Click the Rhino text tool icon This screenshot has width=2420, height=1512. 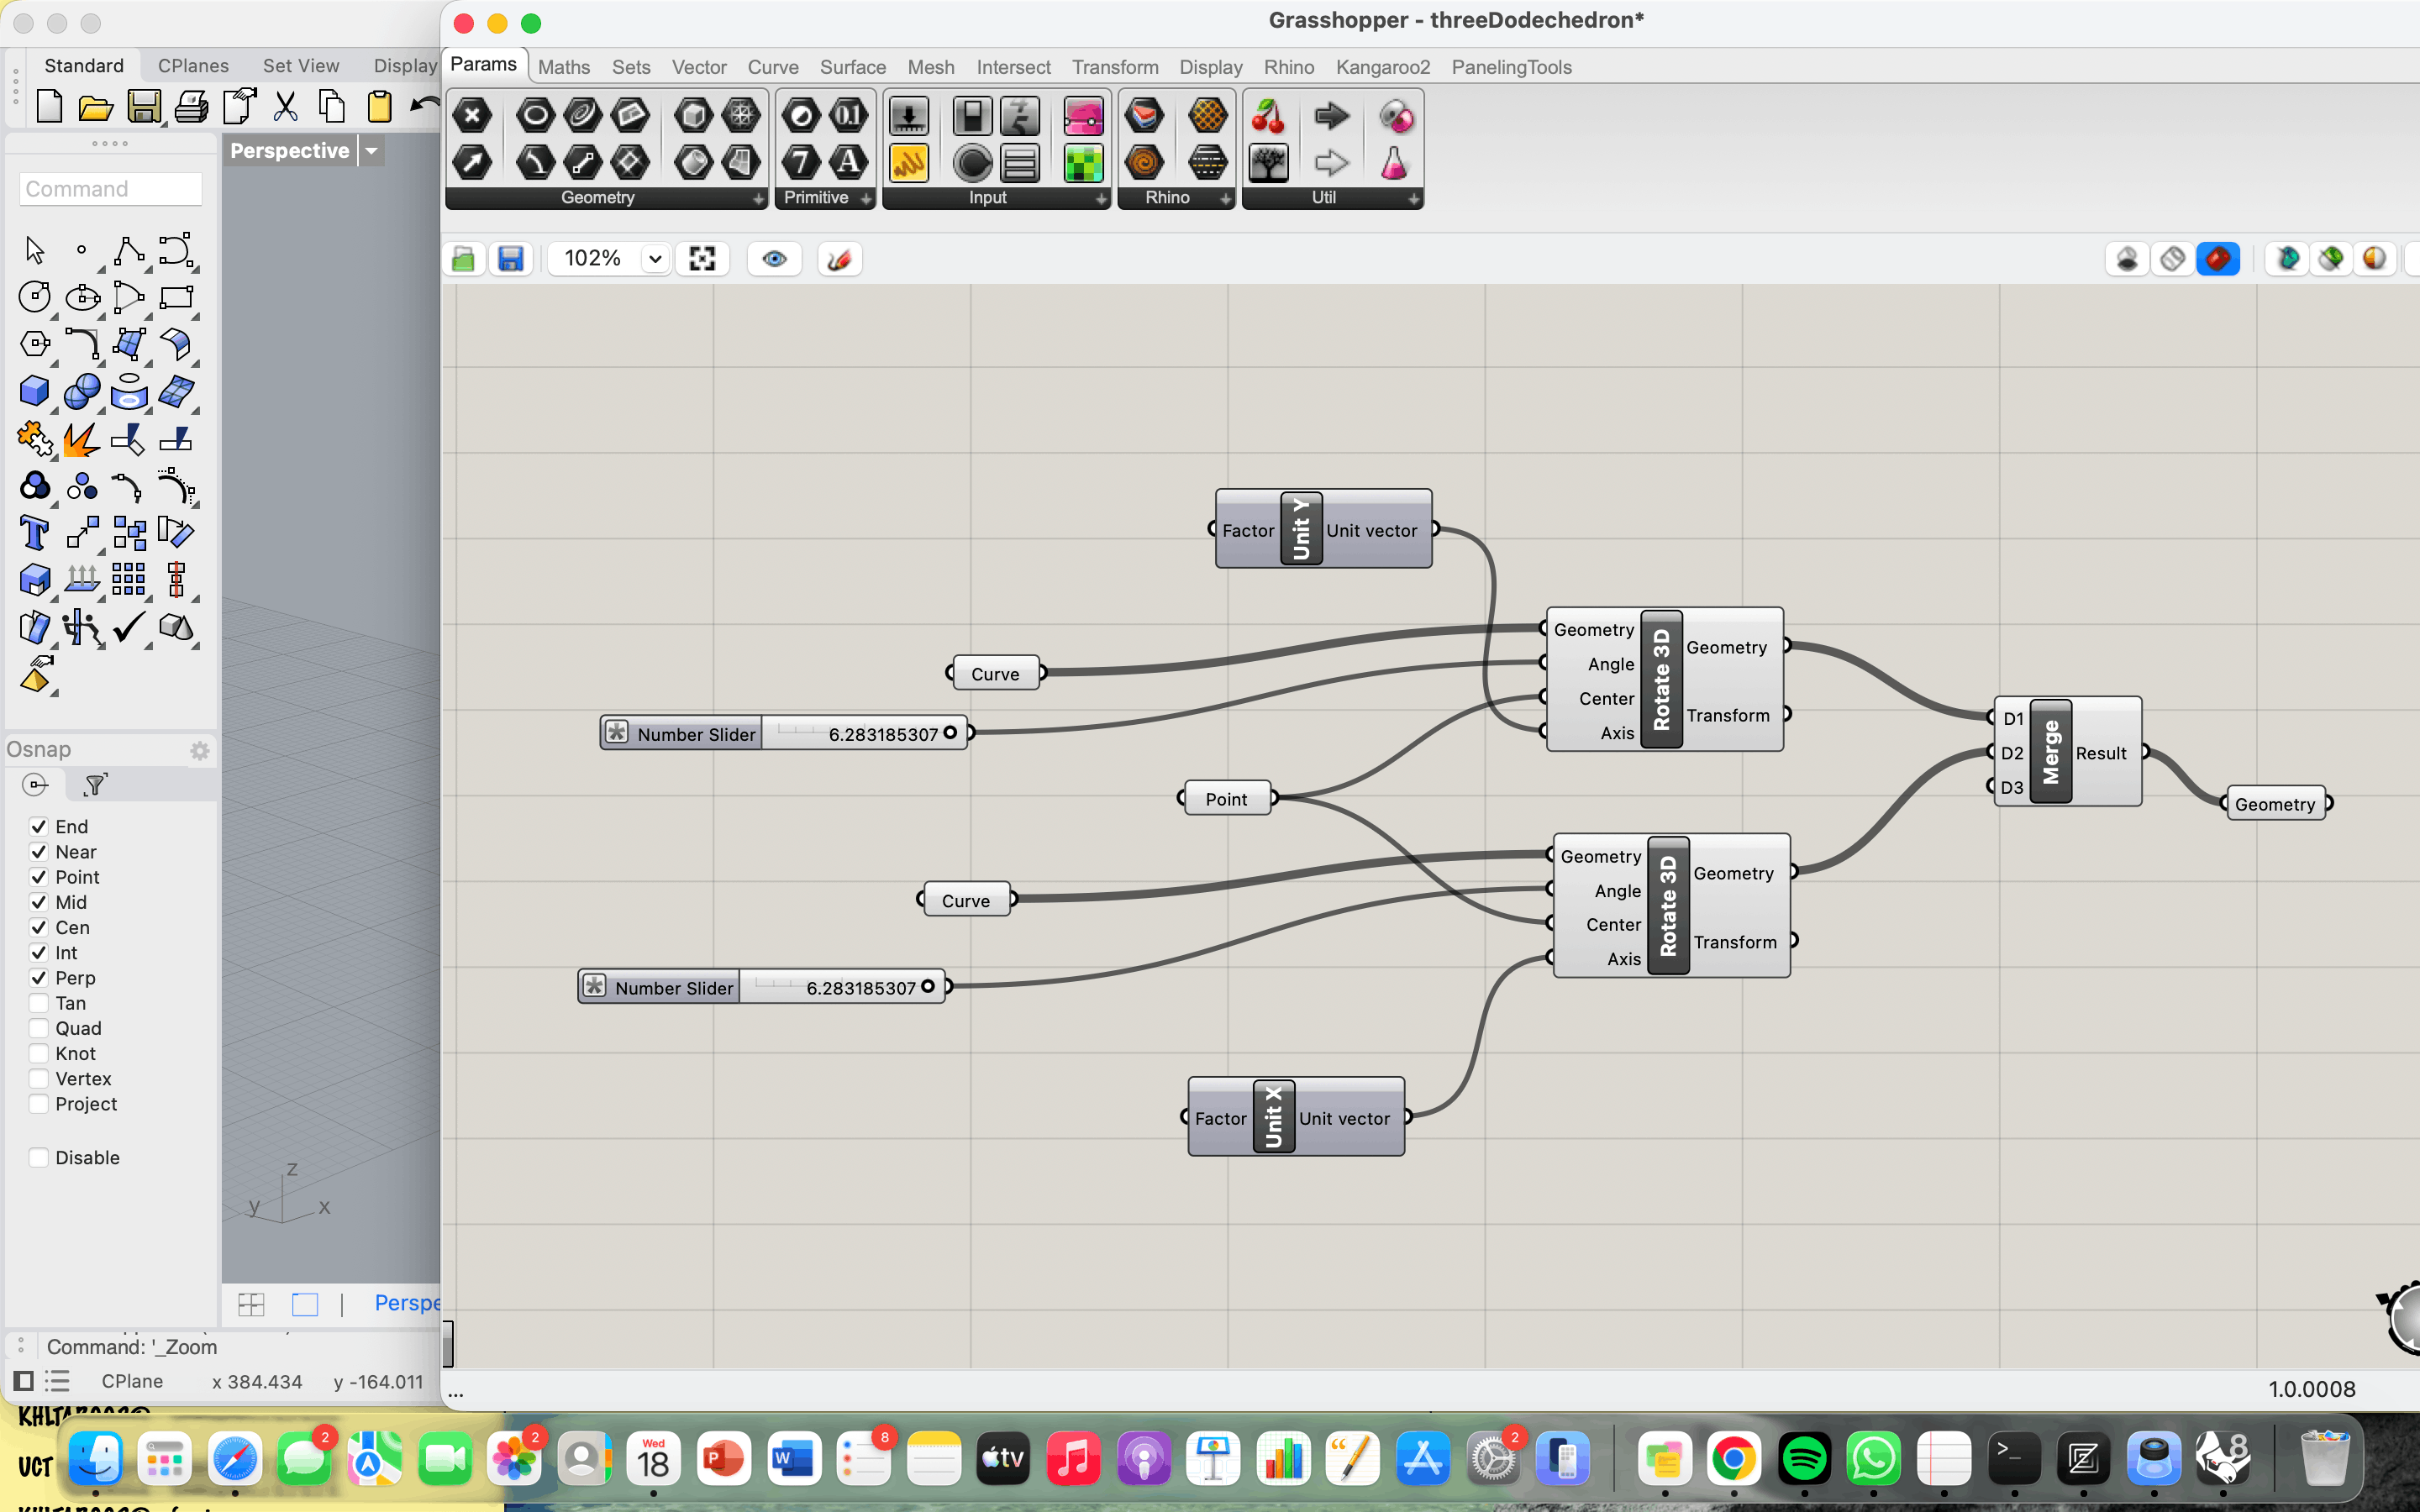pos(34,533)
